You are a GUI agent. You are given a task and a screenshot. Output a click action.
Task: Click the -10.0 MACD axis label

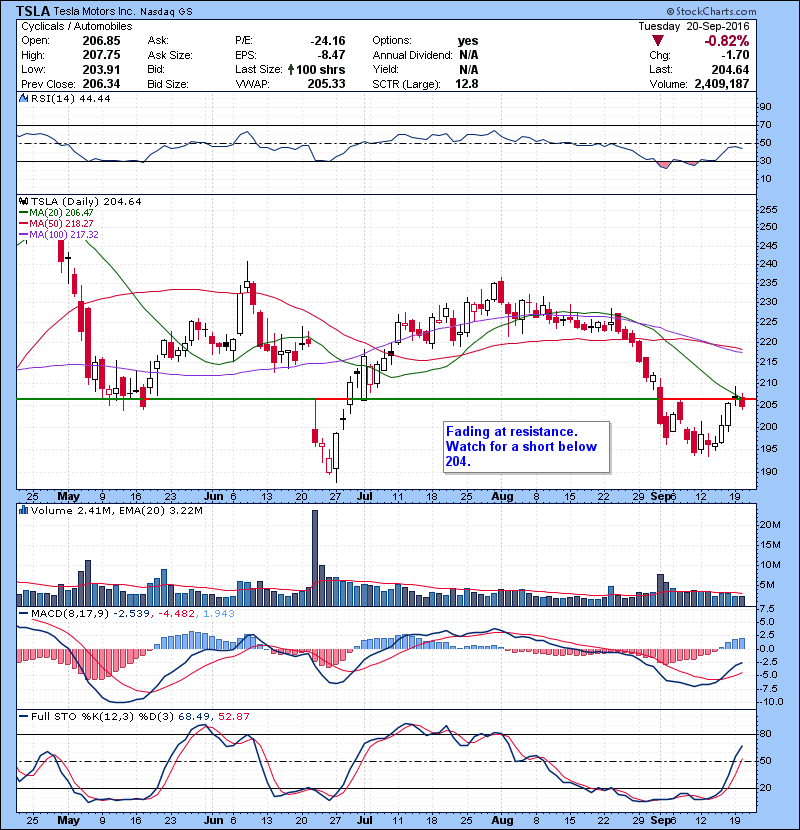771,702
